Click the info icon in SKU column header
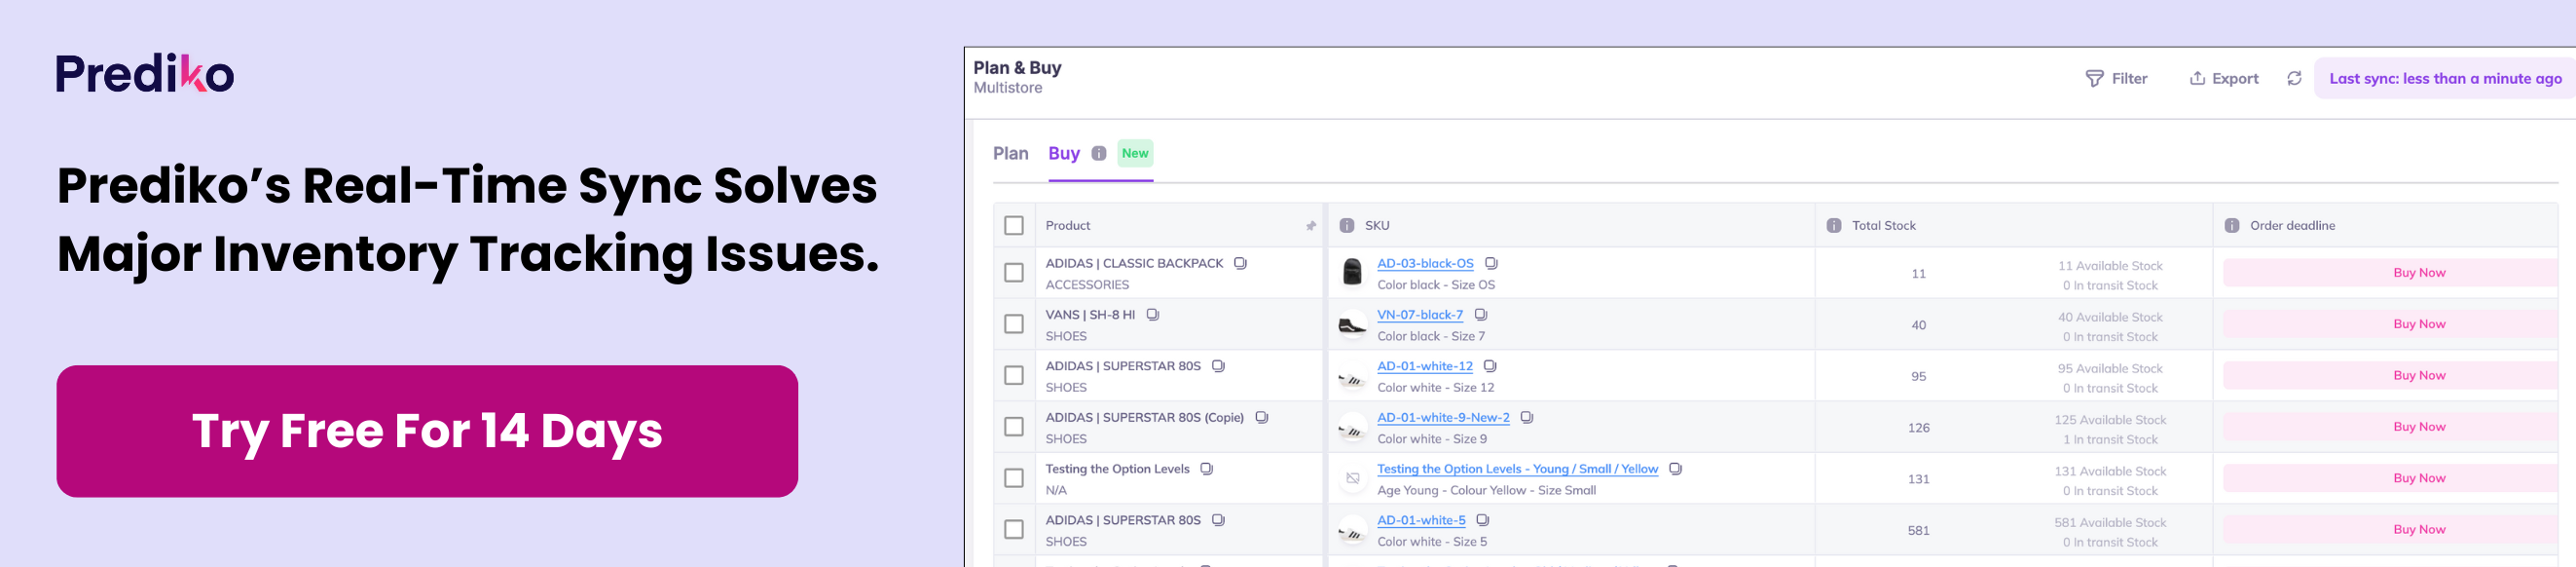 point(1347,226)
